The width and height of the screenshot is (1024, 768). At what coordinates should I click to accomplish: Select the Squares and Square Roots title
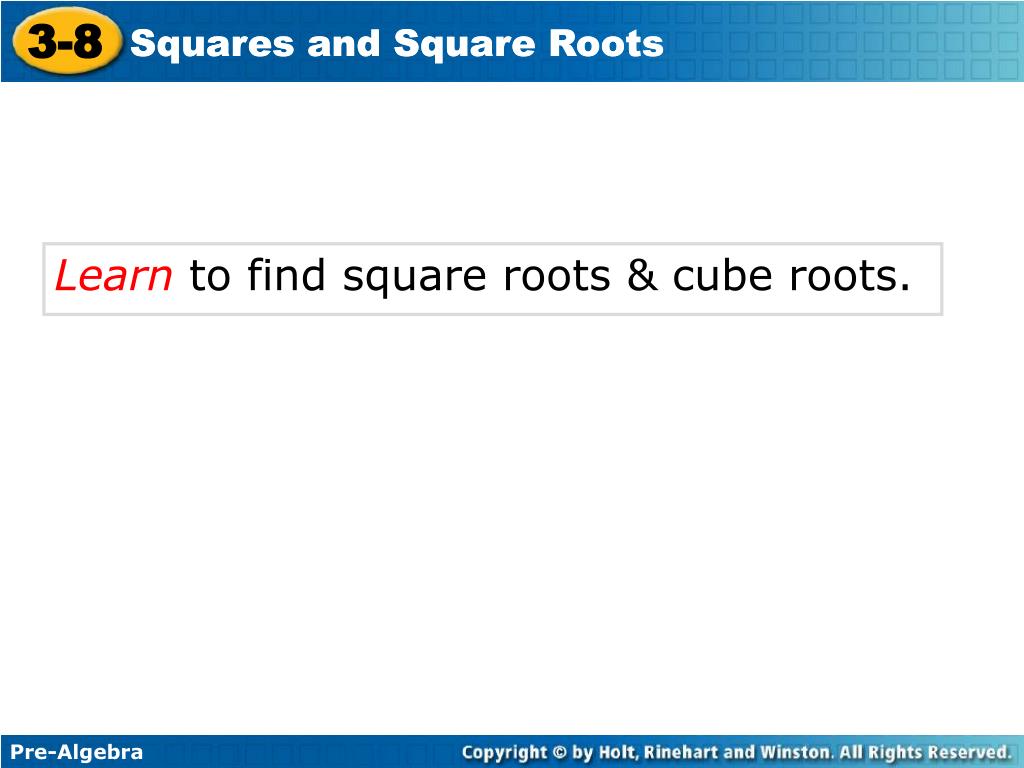point(396,44)
